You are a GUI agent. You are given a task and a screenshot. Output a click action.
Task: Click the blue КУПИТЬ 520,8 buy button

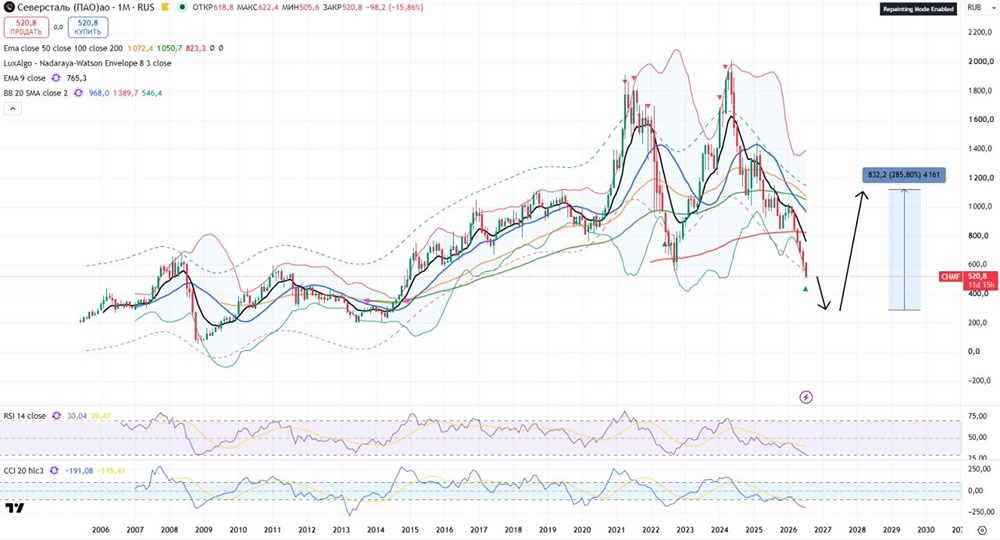[x=88, y=27]
